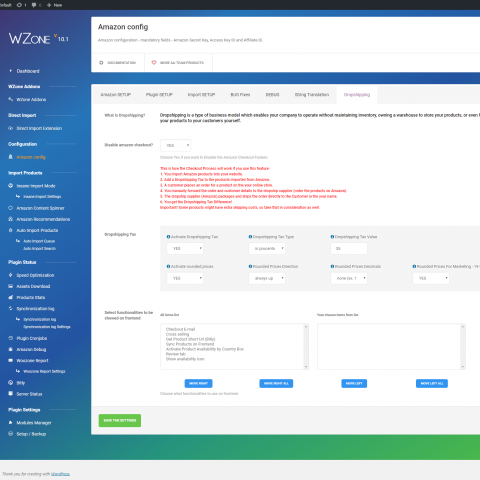Expand the Dropshipping Tax Type select box

(267, 248)
